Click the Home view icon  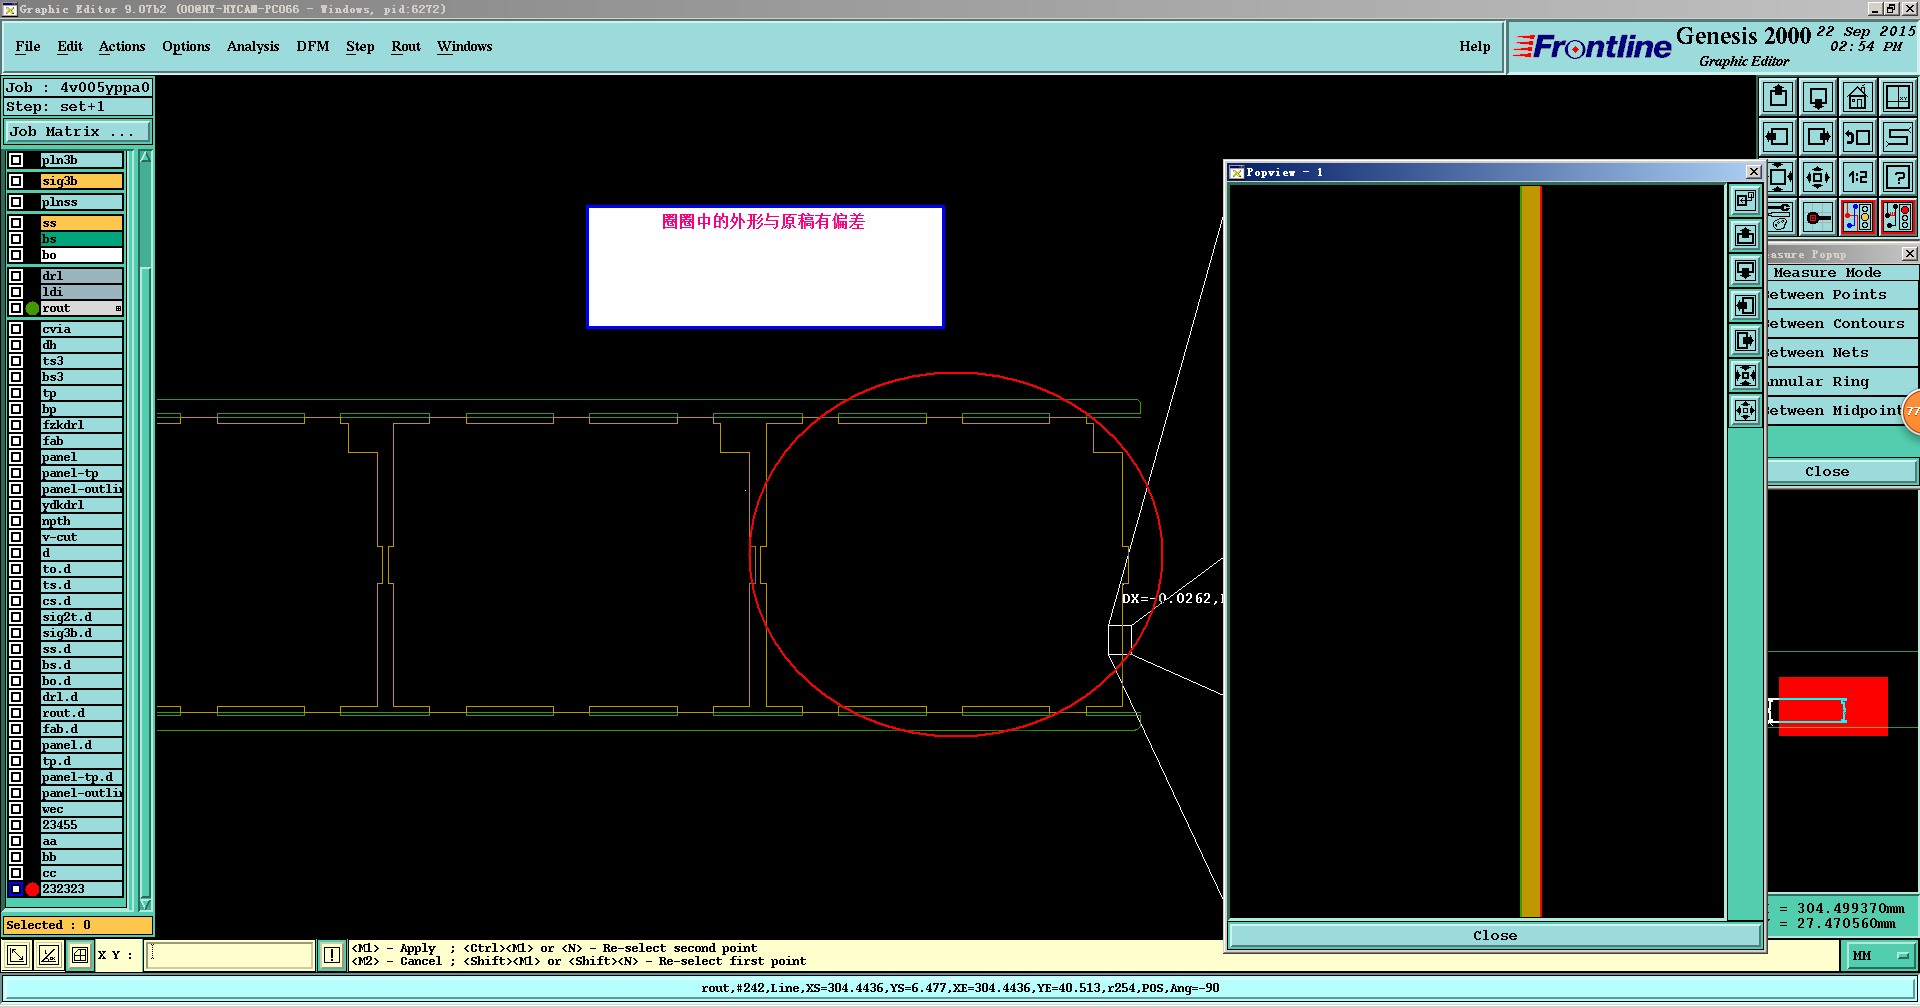[1858, 97]
